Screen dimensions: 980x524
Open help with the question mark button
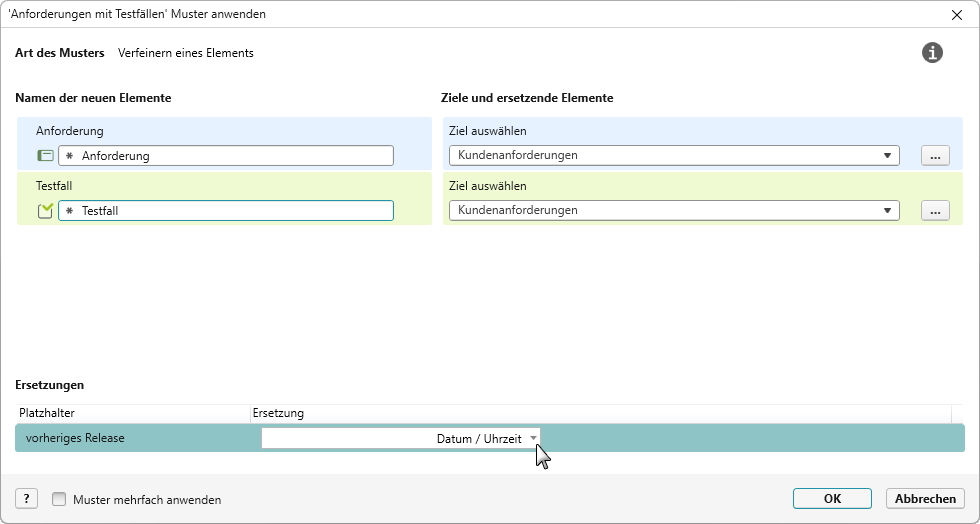(27, 499)
